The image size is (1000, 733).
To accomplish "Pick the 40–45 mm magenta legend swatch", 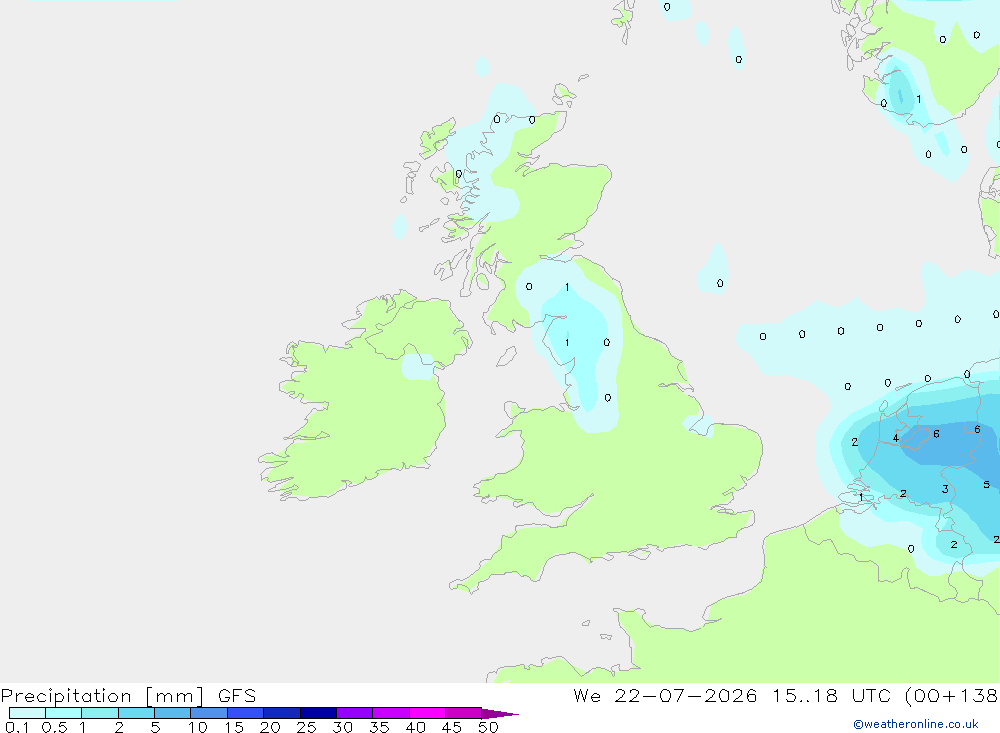I will click(427, 713).
